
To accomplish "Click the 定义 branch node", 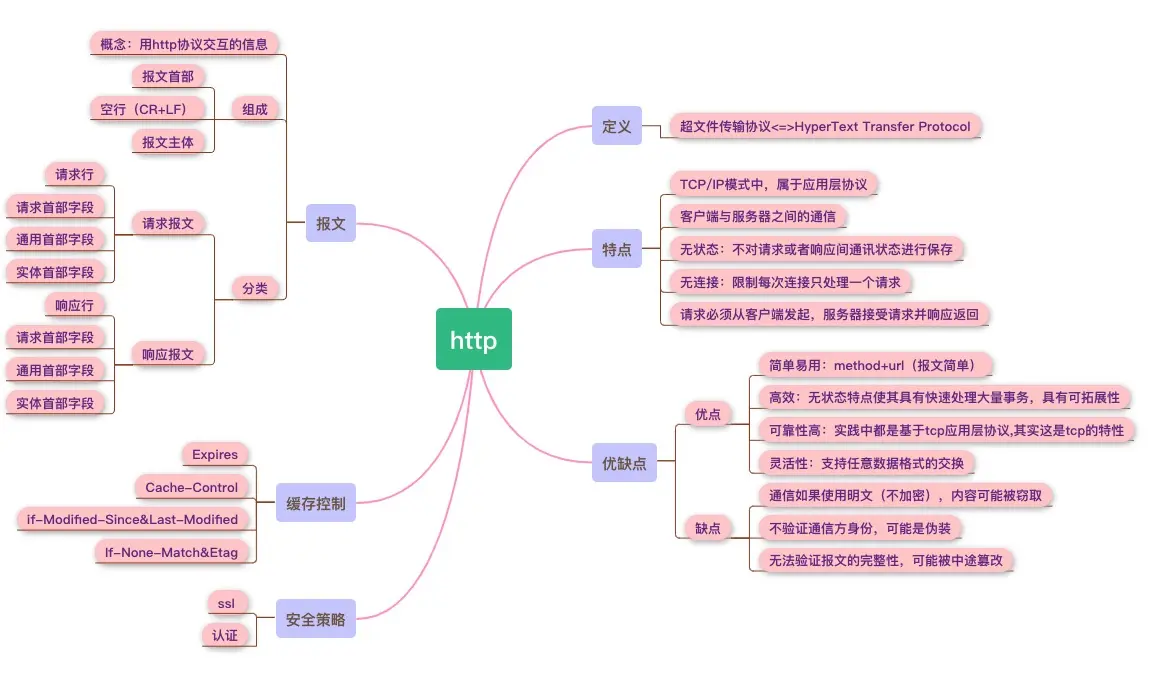I will click(616, 126).
